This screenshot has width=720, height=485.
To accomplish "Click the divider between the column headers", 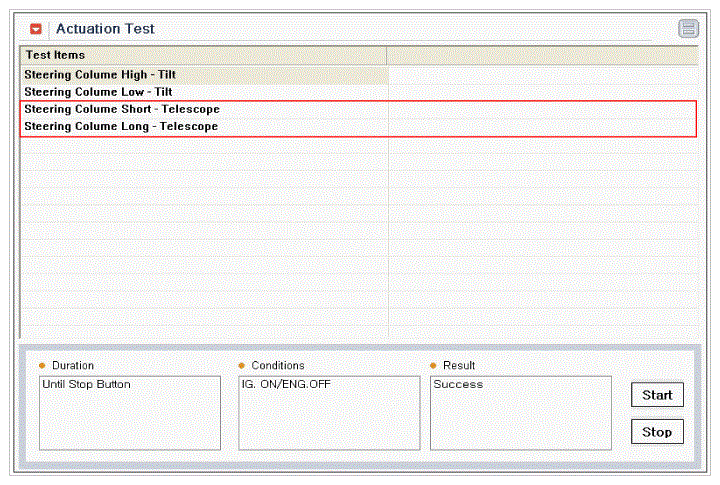I will tap(387, 55).
